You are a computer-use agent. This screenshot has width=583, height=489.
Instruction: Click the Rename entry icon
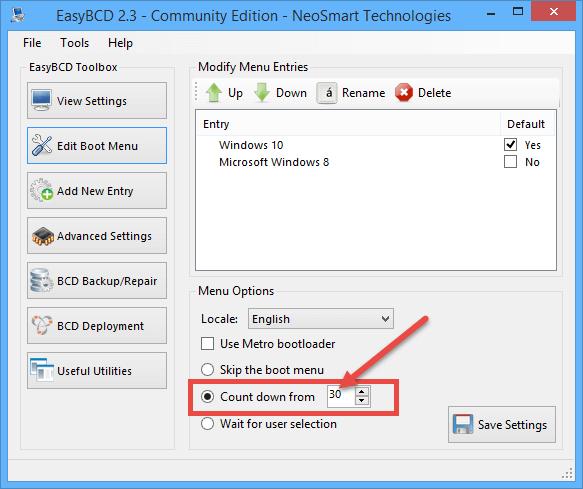pyautogui.click(x=327, y=93)
